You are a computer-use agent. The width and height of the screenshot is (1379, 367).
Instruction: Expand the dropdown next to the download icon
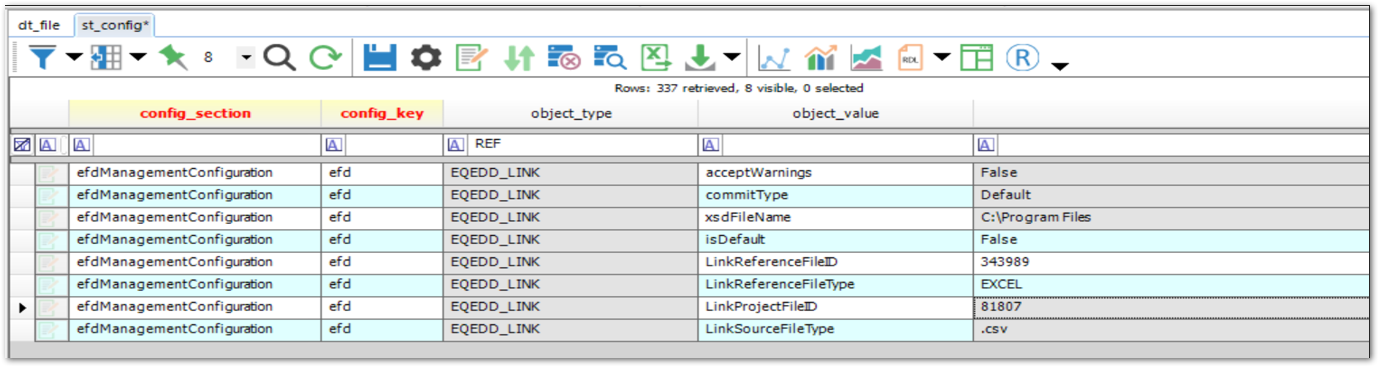(732, 58)
